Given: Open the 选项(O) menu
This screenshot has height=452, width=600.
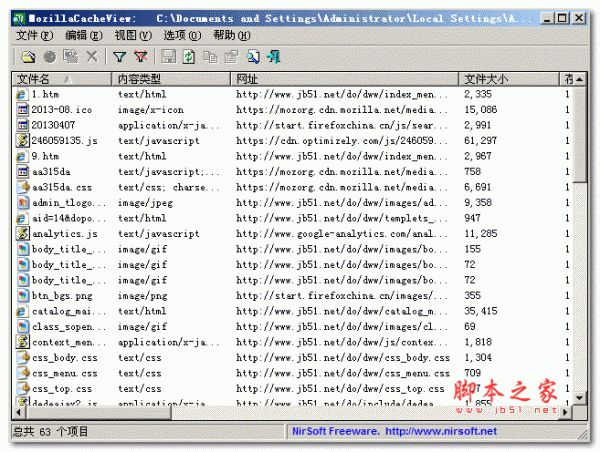Looking at the screenshot, I should click(x=183, y=36).
